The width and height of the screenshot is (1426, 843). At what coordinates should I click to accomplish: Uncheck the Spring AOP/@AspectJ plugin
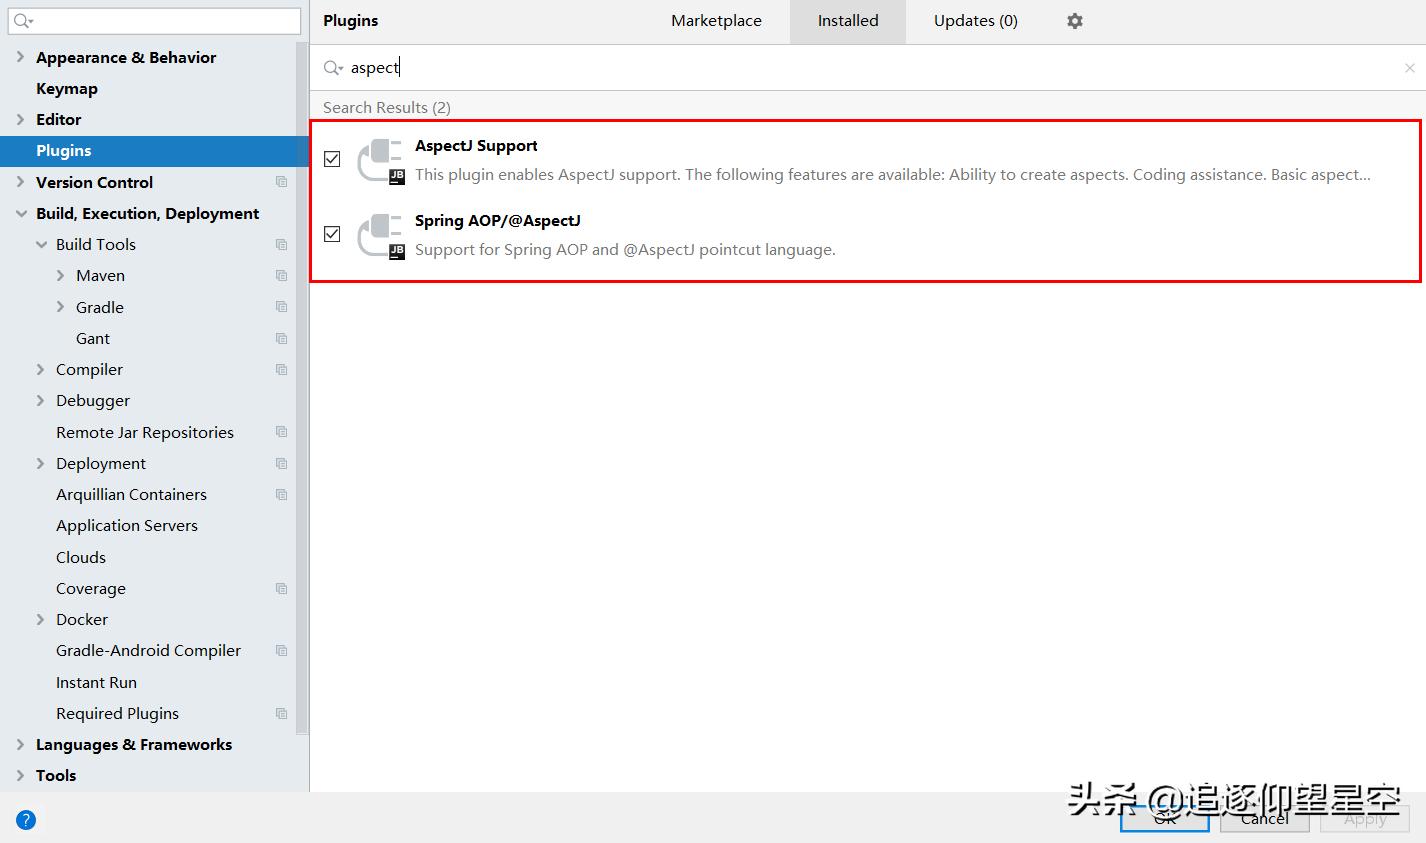pos(332,234)
